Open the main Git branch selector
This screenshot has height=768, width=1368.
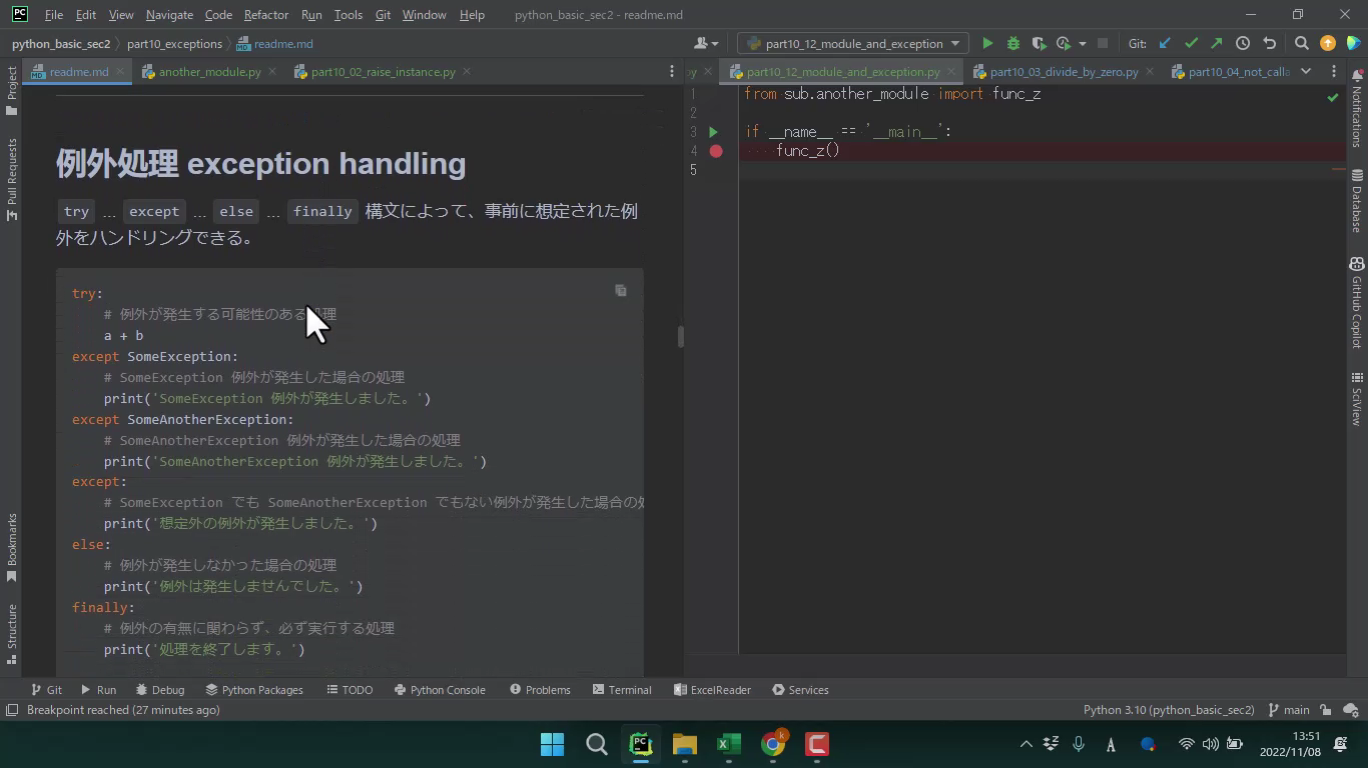point(1288,710)
